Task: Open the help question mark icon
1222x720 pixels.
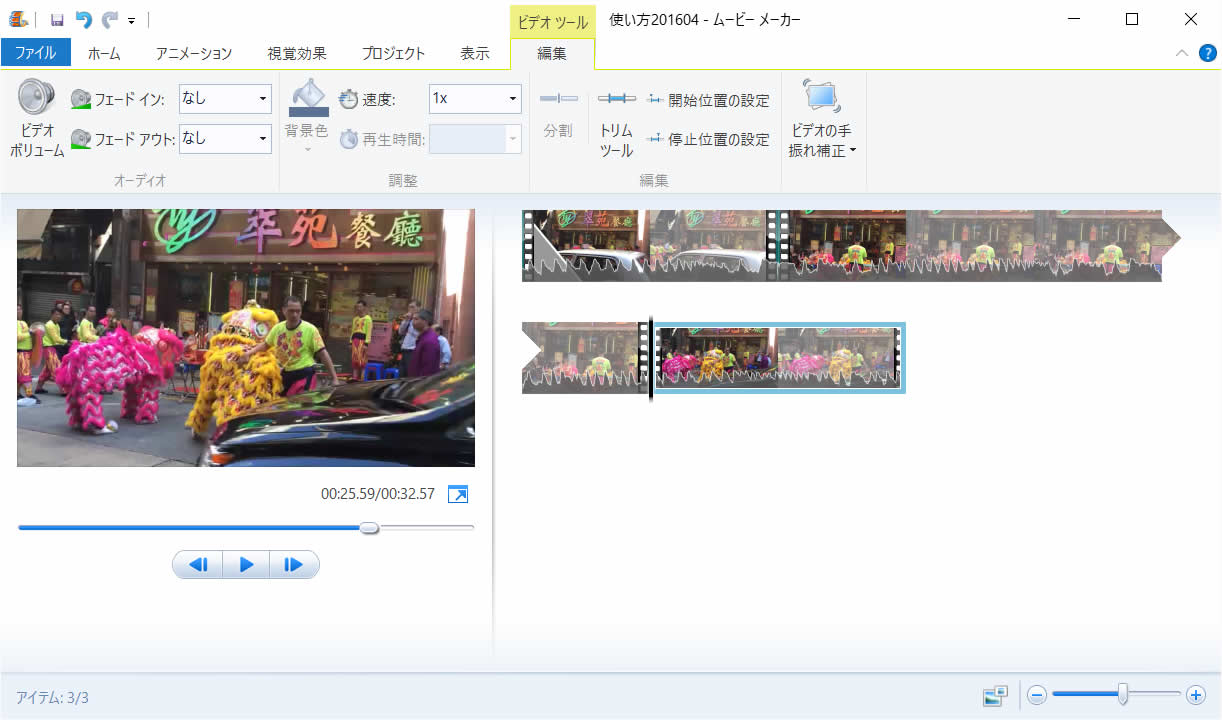Action: 1207,53
